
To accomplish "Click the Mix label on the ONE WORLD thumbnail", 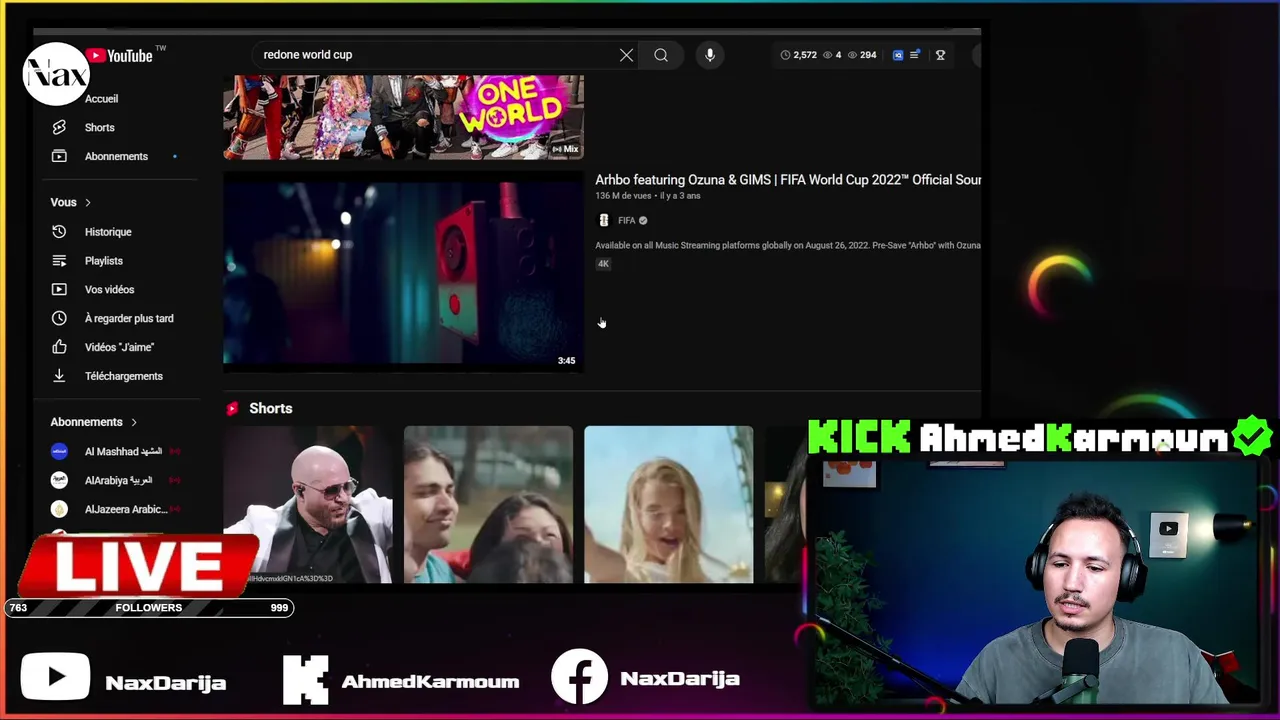I will click(566, 149).
